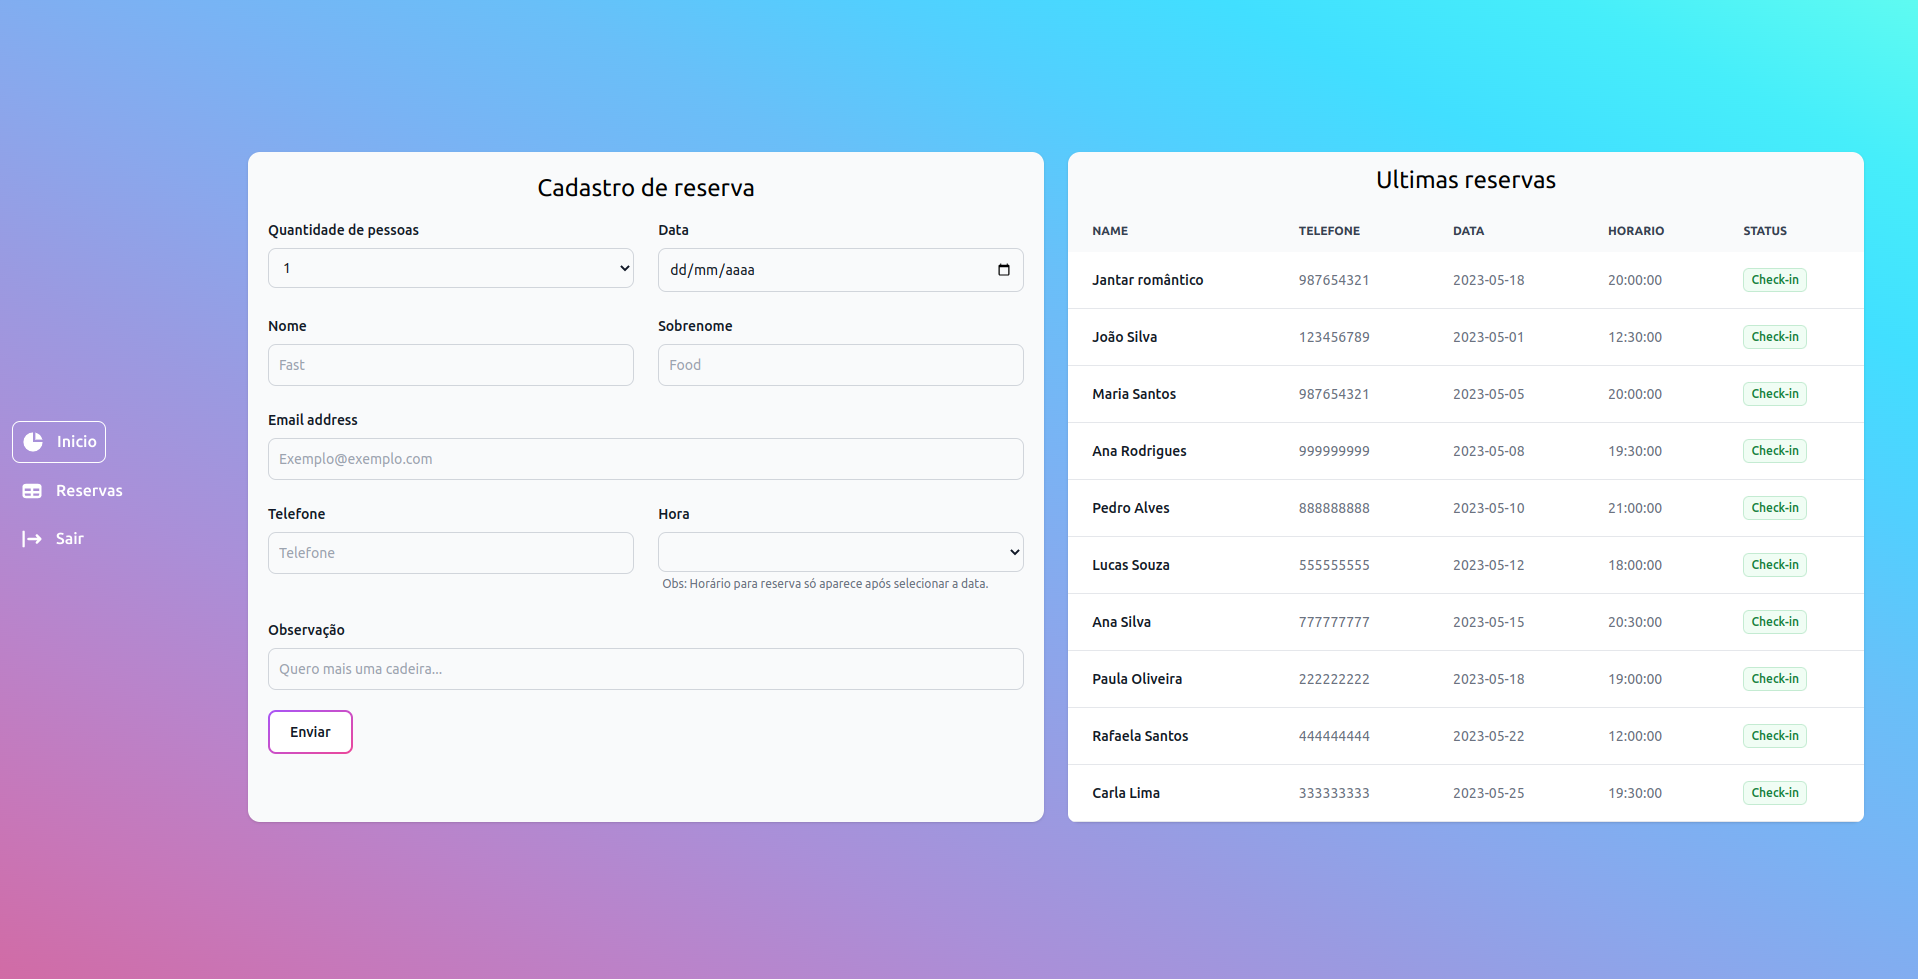Click the time 21:00:00
This screenshot has height=979, width=1918.
(1635, 508)
